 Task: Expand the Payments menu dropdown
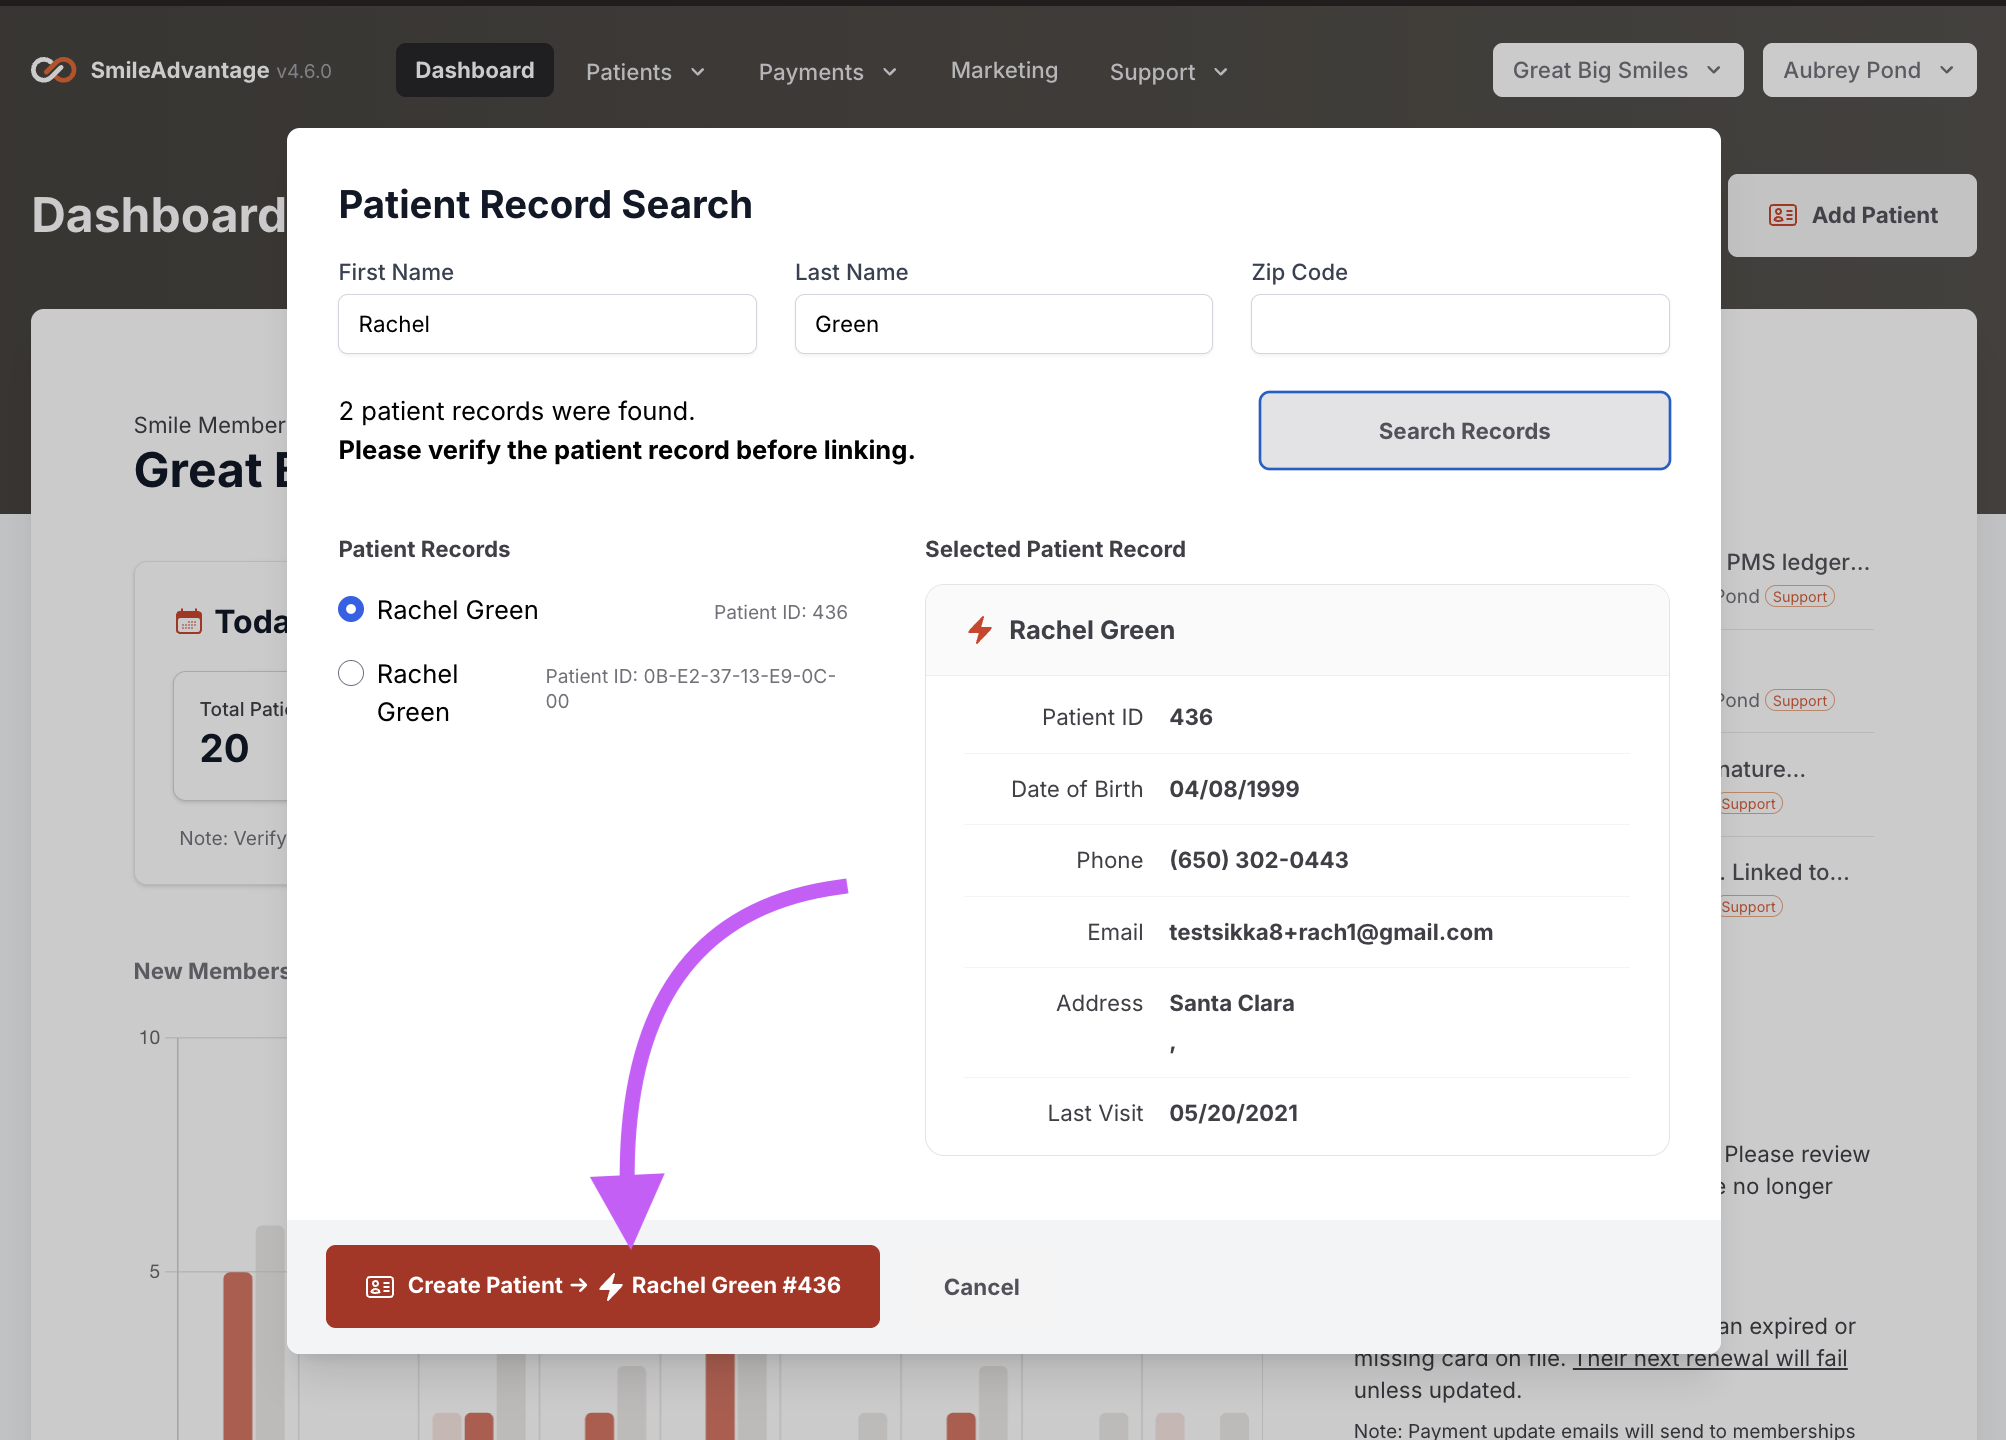coord(827,72)
